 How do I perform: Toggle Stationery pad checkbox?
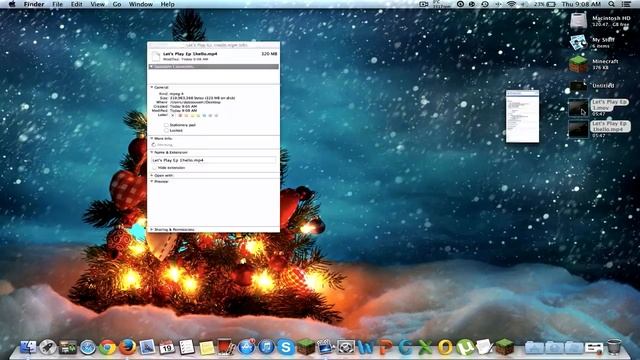click(x=166, y=125)
